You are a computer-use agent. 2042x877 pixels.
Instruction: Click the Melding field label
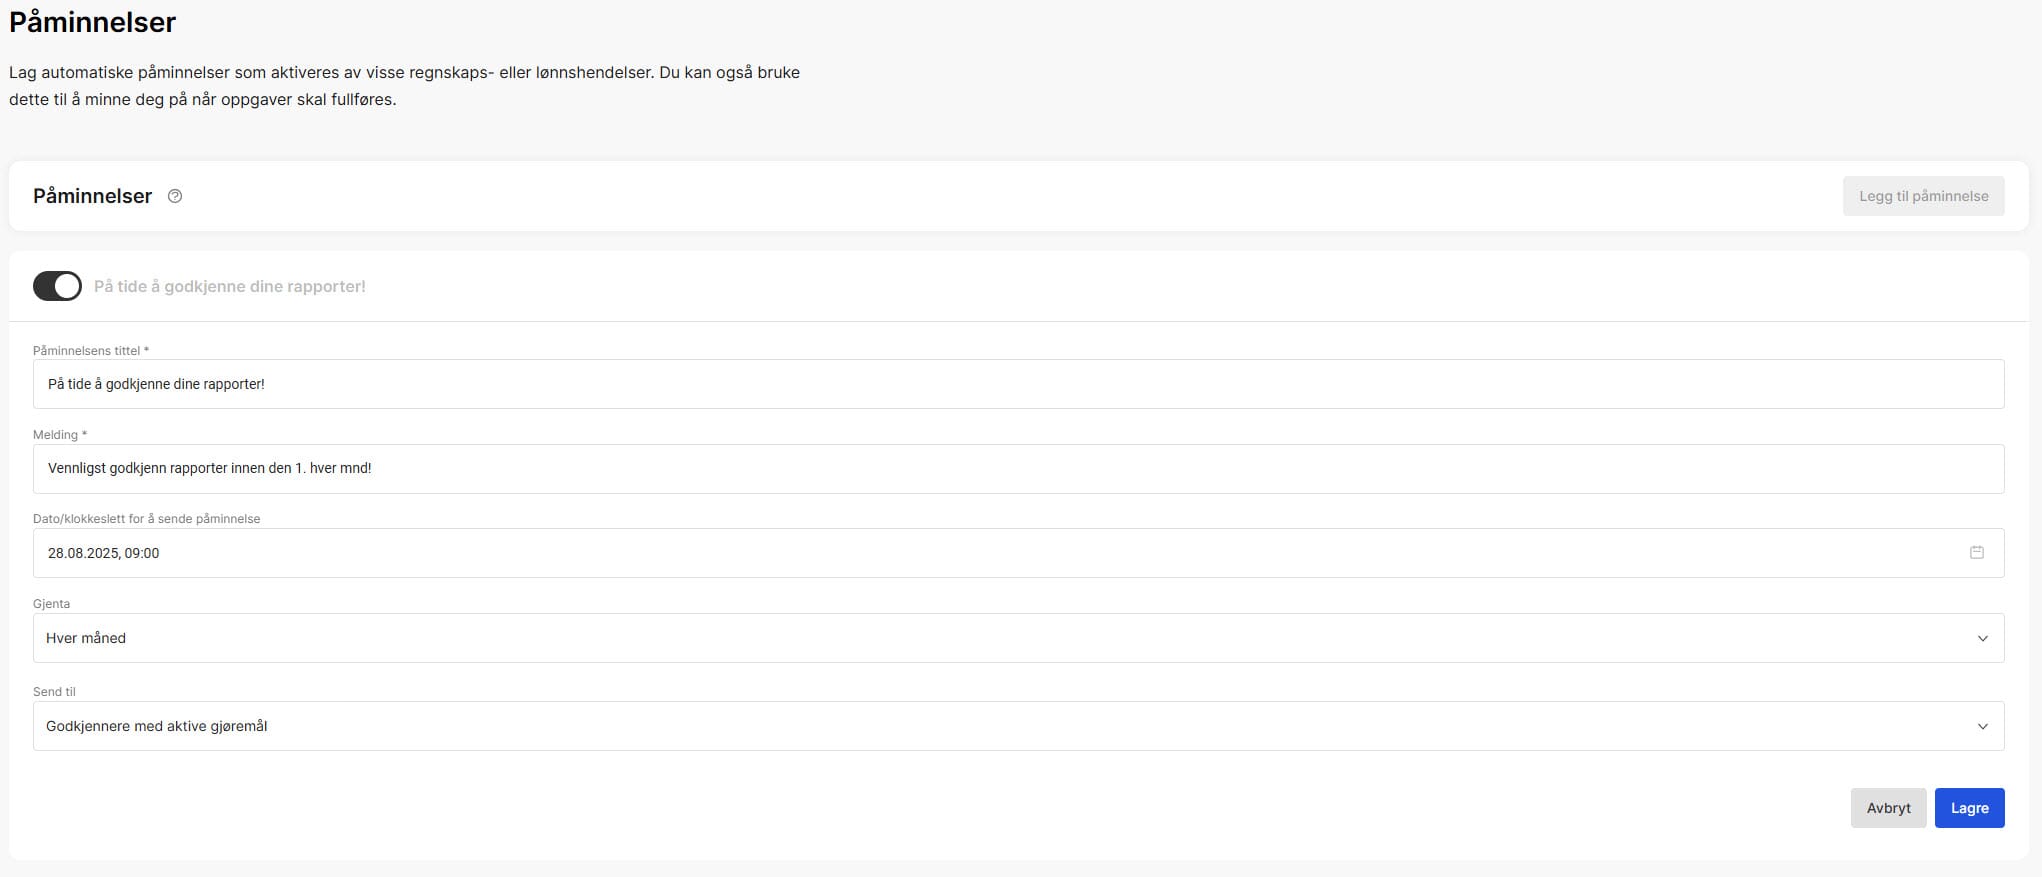[59, 435]
